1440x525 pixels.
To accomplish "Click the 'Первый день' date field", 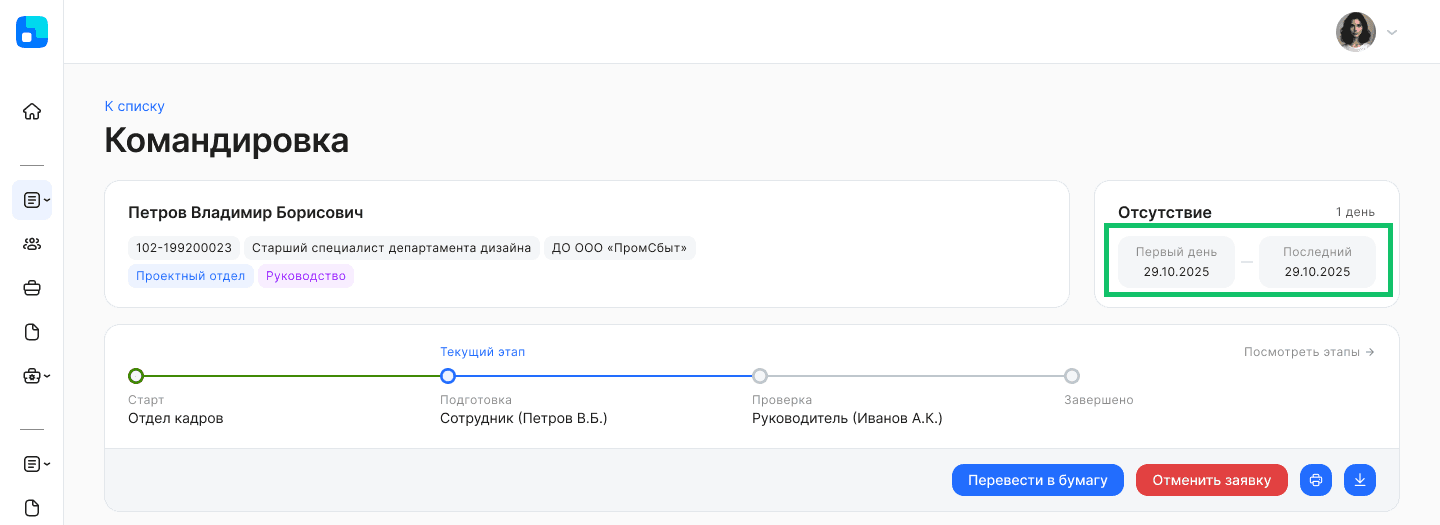I will tap(1176, 262).
